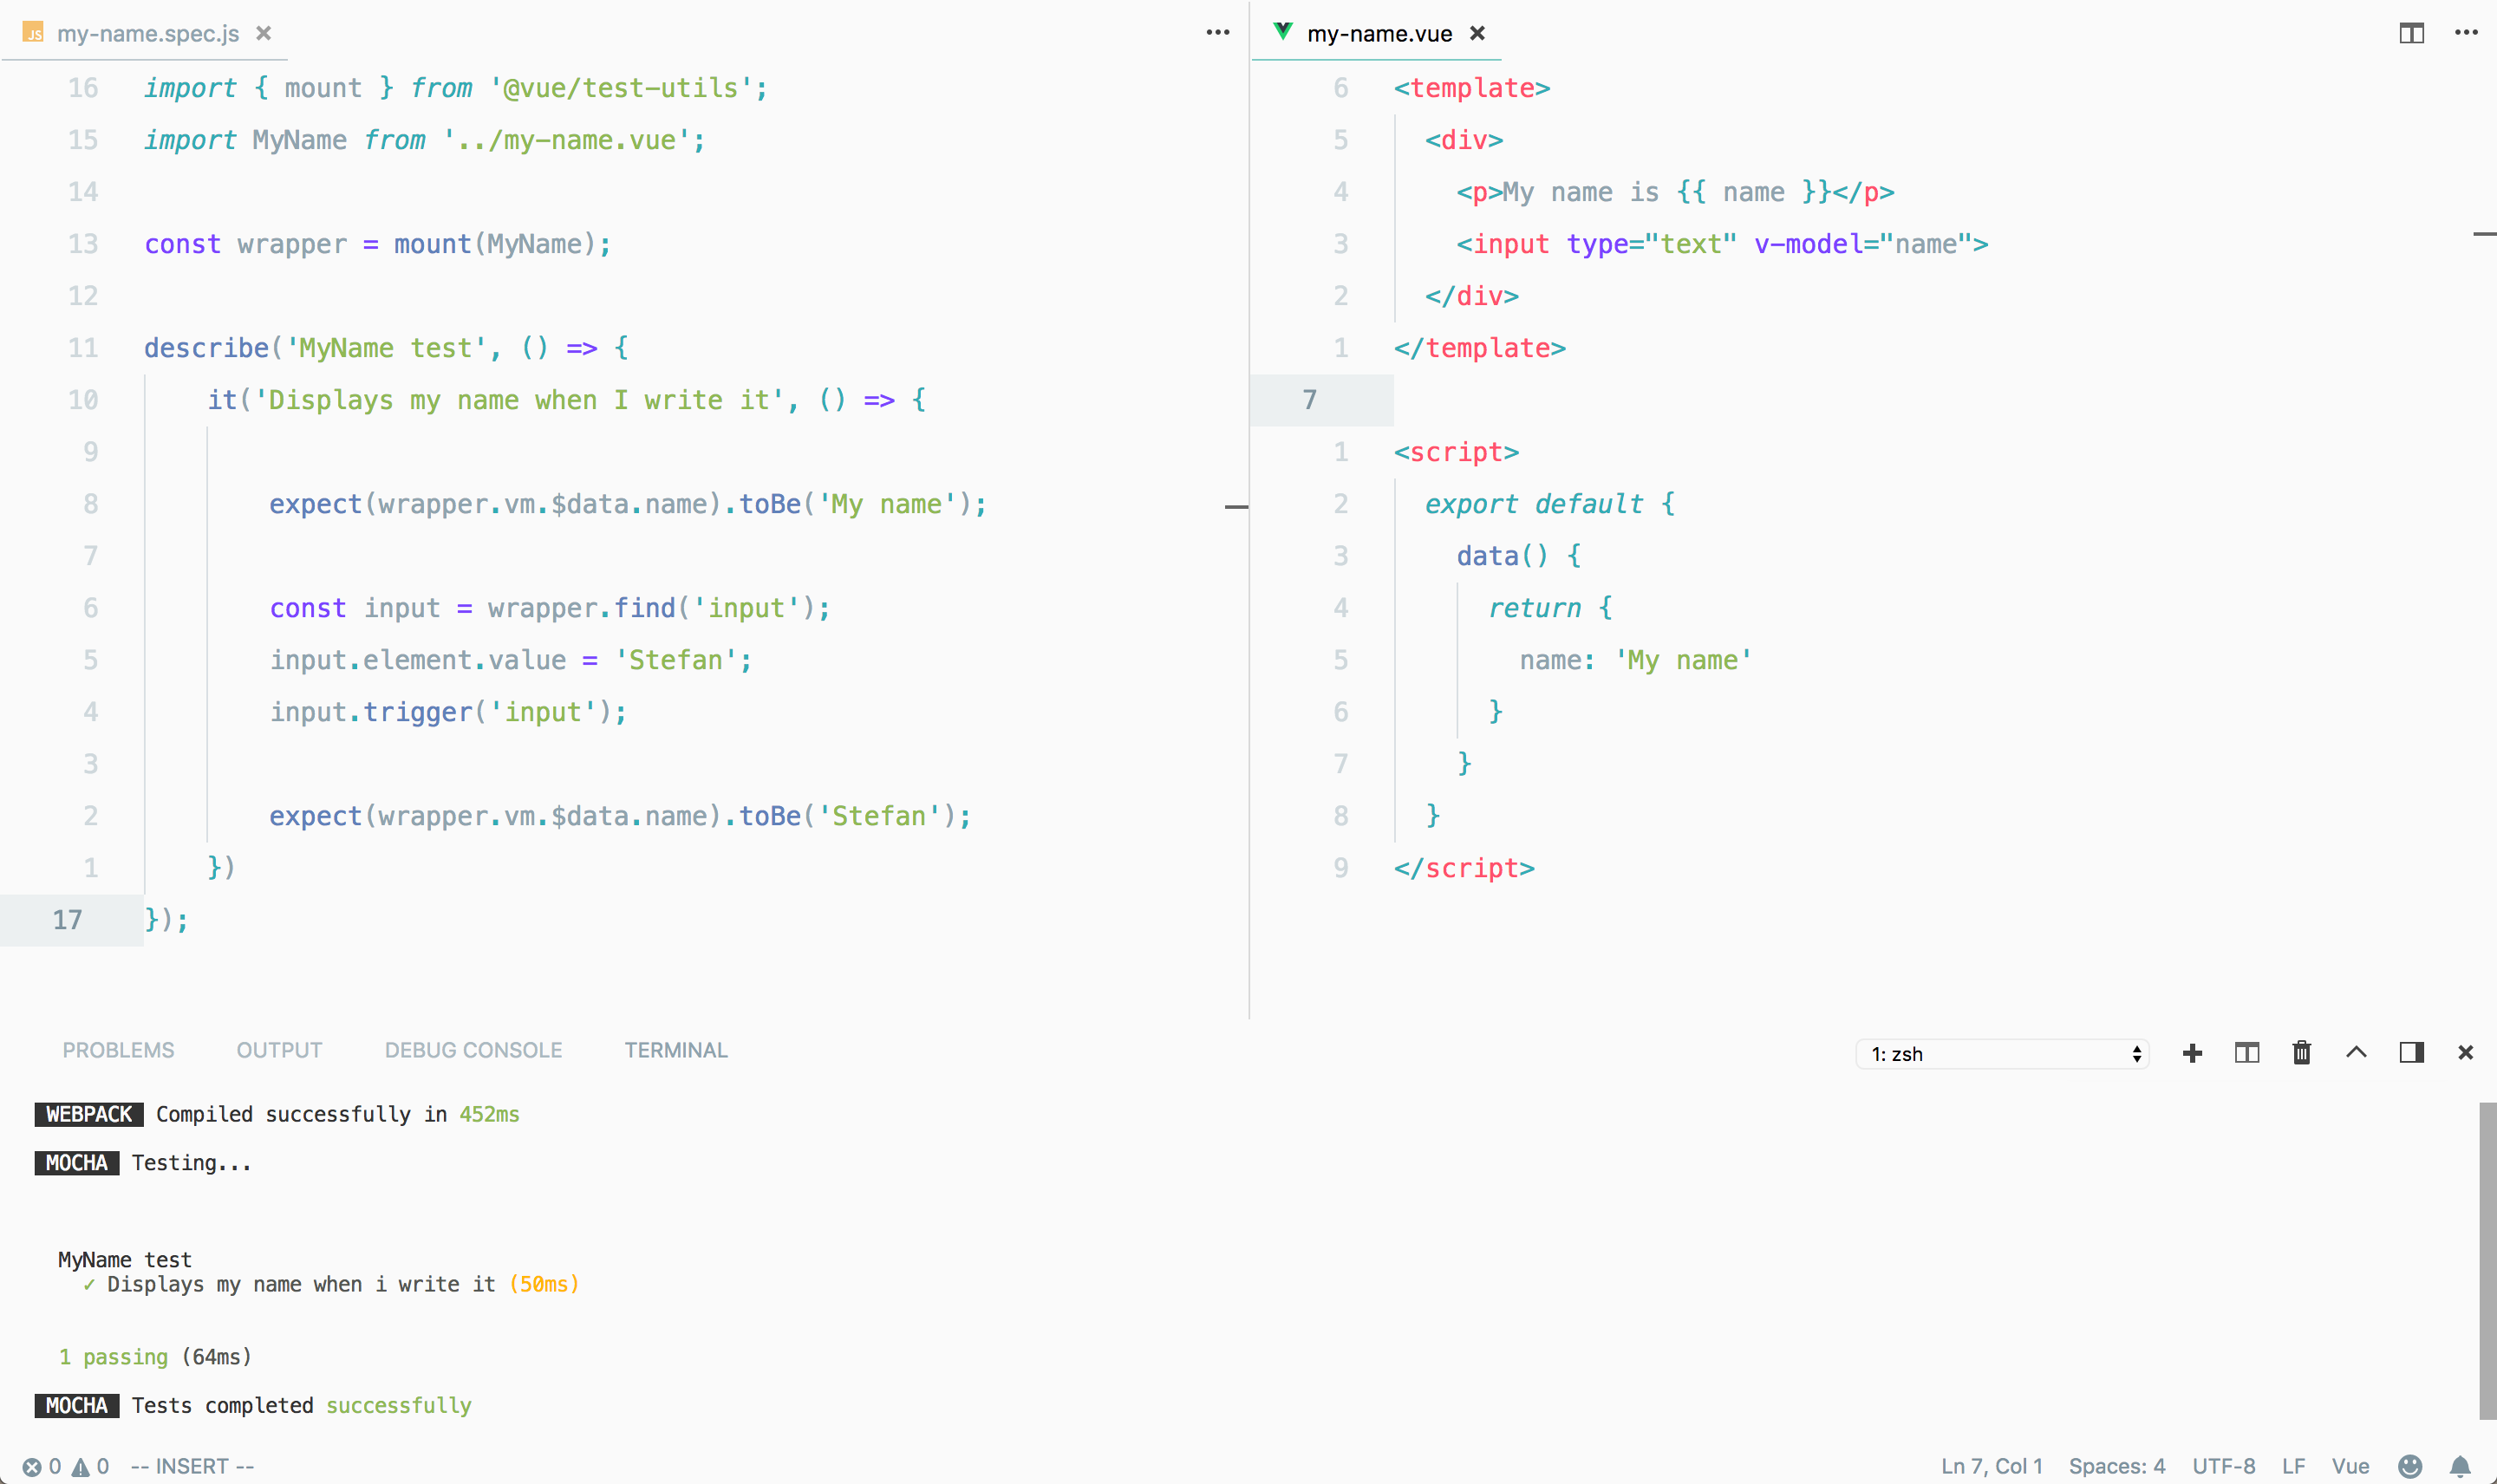Click the feedback smiley icon
2497x1484 pixels.
click(x=2410, y=1466)
